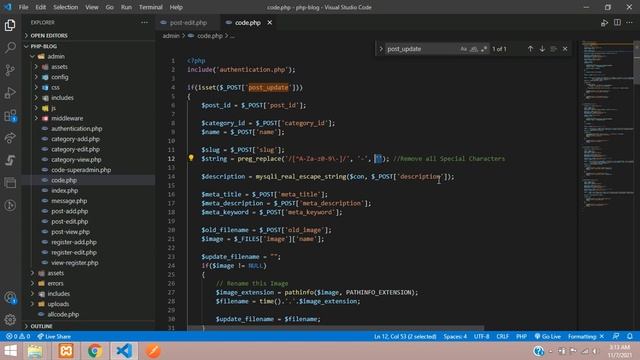Click the admin breadcrumb segment
640x360 pixels.
171,36
